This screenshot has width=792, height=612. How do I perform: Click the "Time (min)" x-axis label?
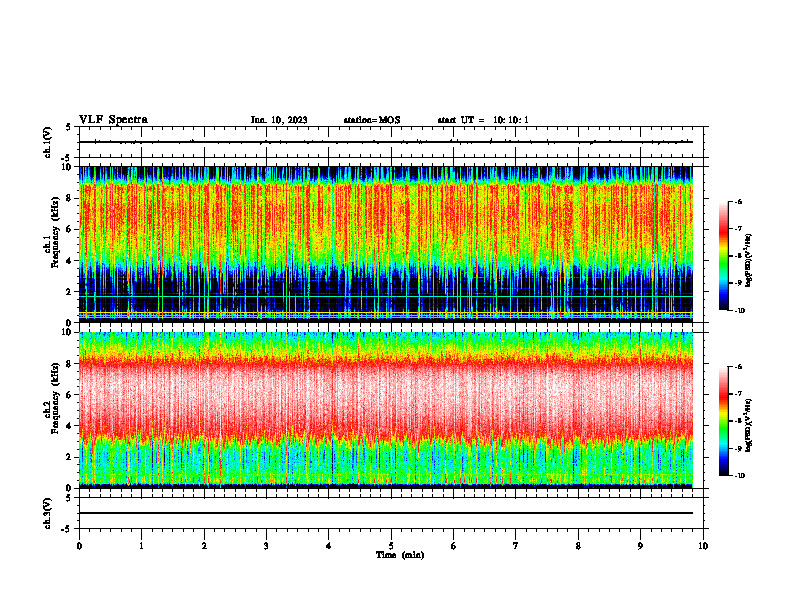tap(400, 555)
